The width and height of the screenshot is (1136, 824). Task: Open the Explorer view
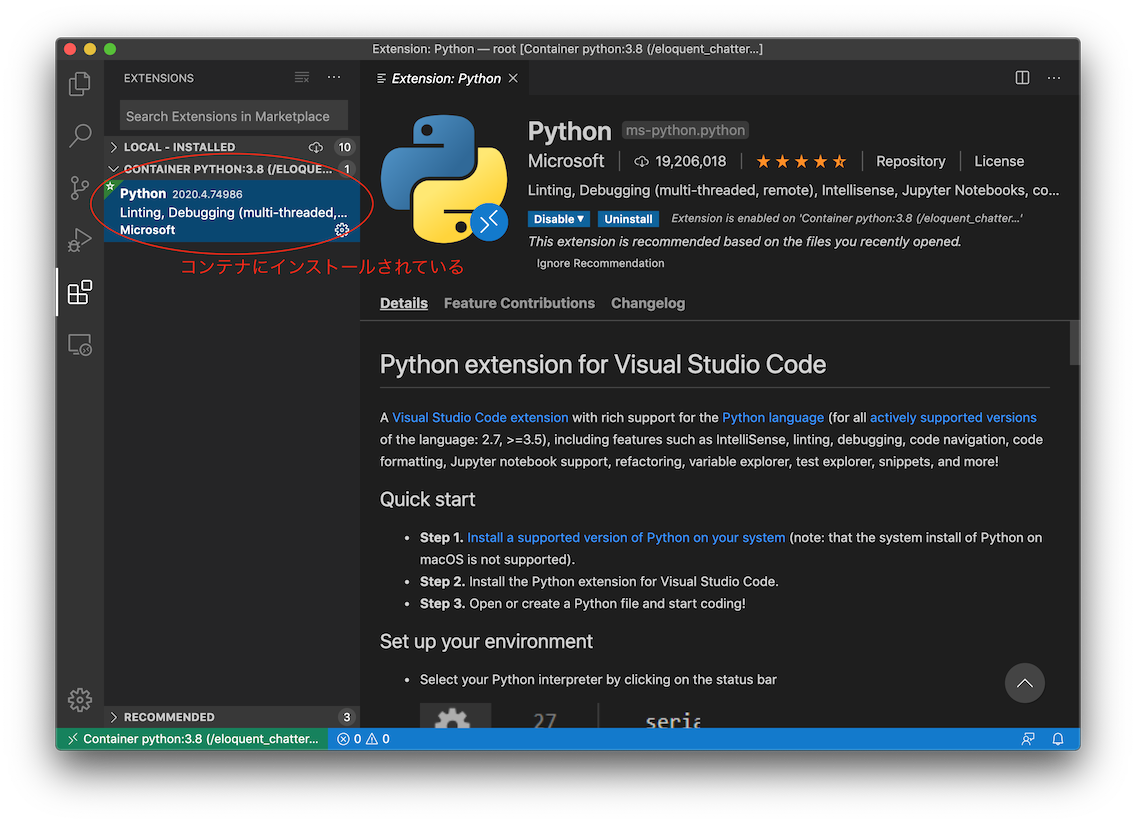click(80, 84)
